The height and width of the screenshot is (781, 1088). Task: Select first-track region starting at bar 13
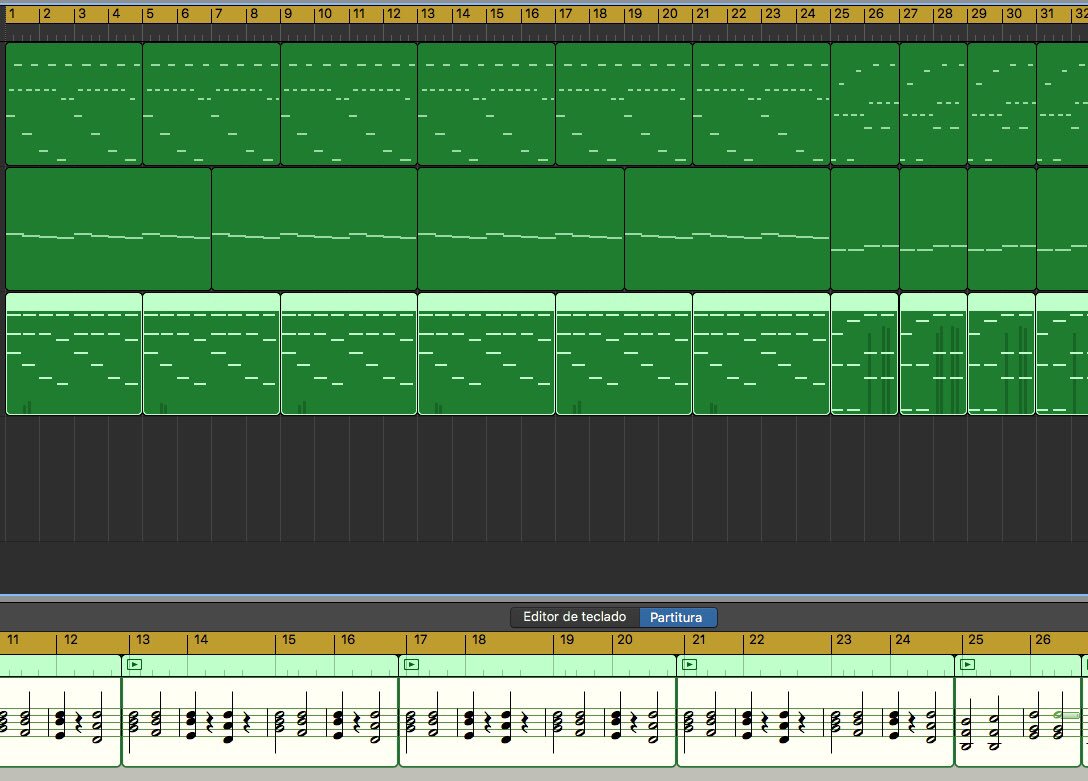(486, 103)
